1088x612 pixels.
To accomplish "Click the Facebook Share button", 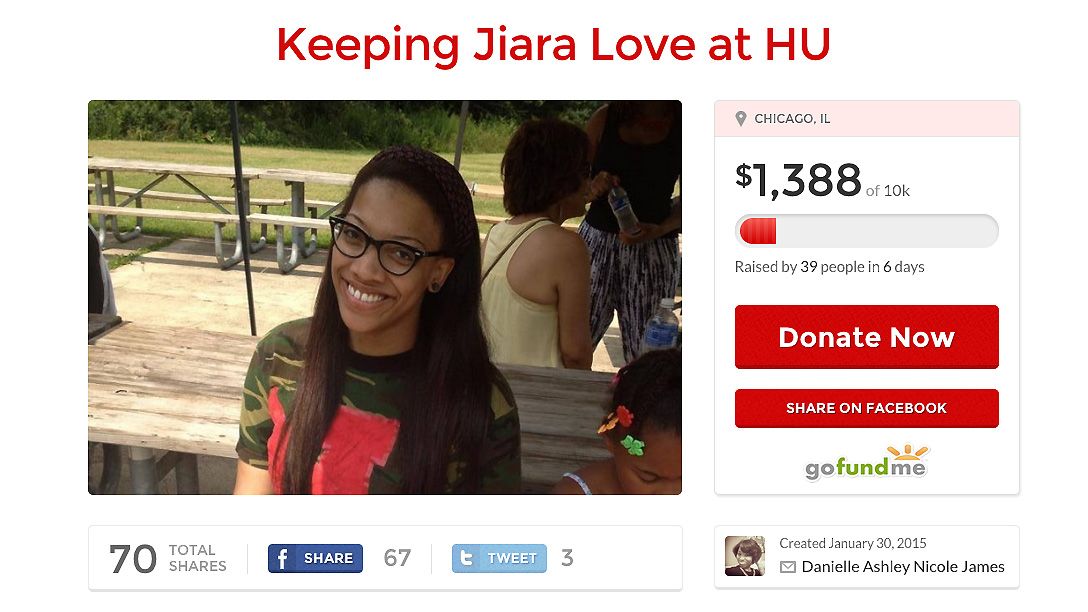I will [x=315, y=558].
